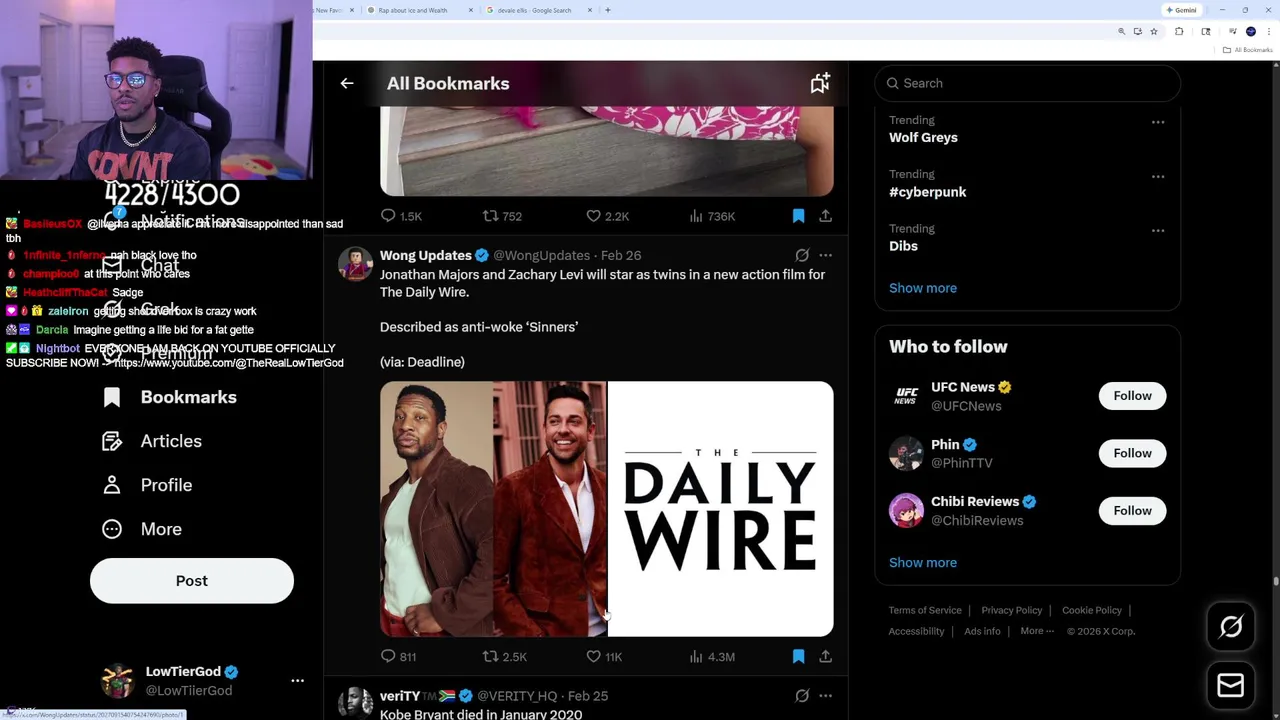
Task: Open Grok action on veriTY post
Action: pyautogui.click(x=802, y=696)
